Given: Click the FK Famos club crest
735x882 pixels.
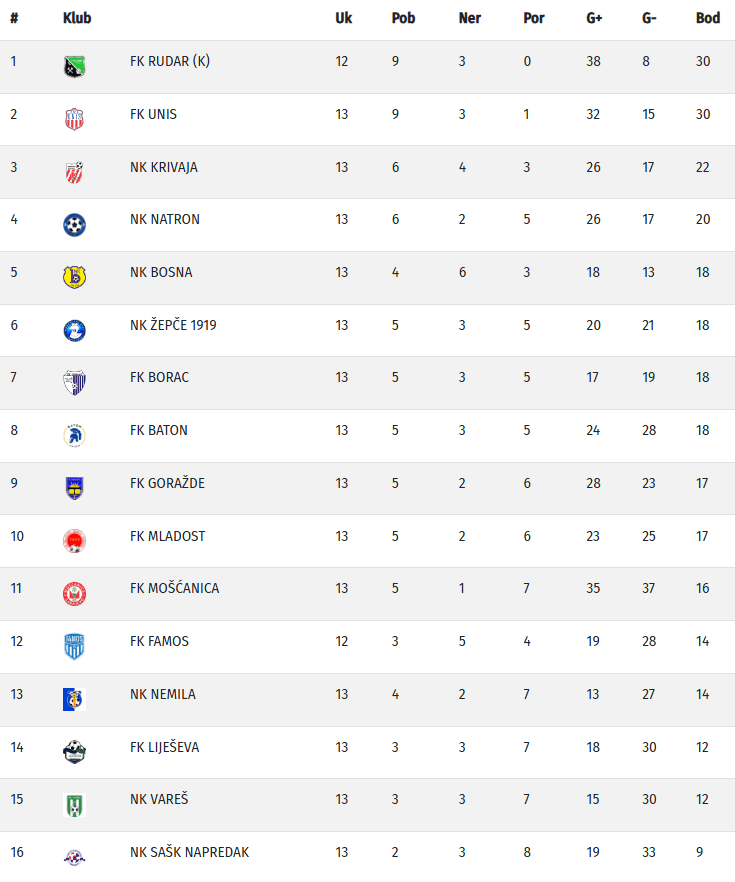Looking at the screenshot, I should pyautogui.click(x=74, y=646).
